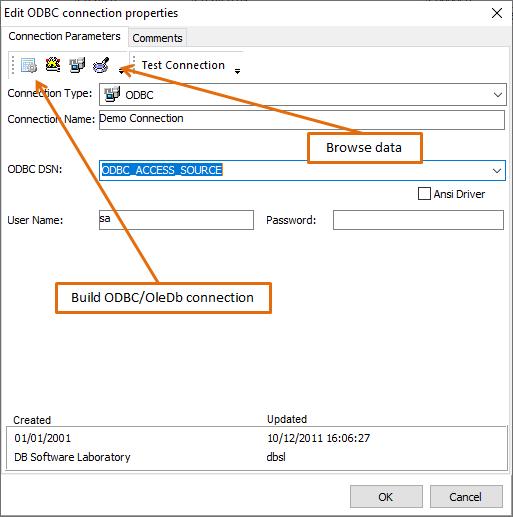
Task: Switch to the Comments tab
Action: click(157, 38)
